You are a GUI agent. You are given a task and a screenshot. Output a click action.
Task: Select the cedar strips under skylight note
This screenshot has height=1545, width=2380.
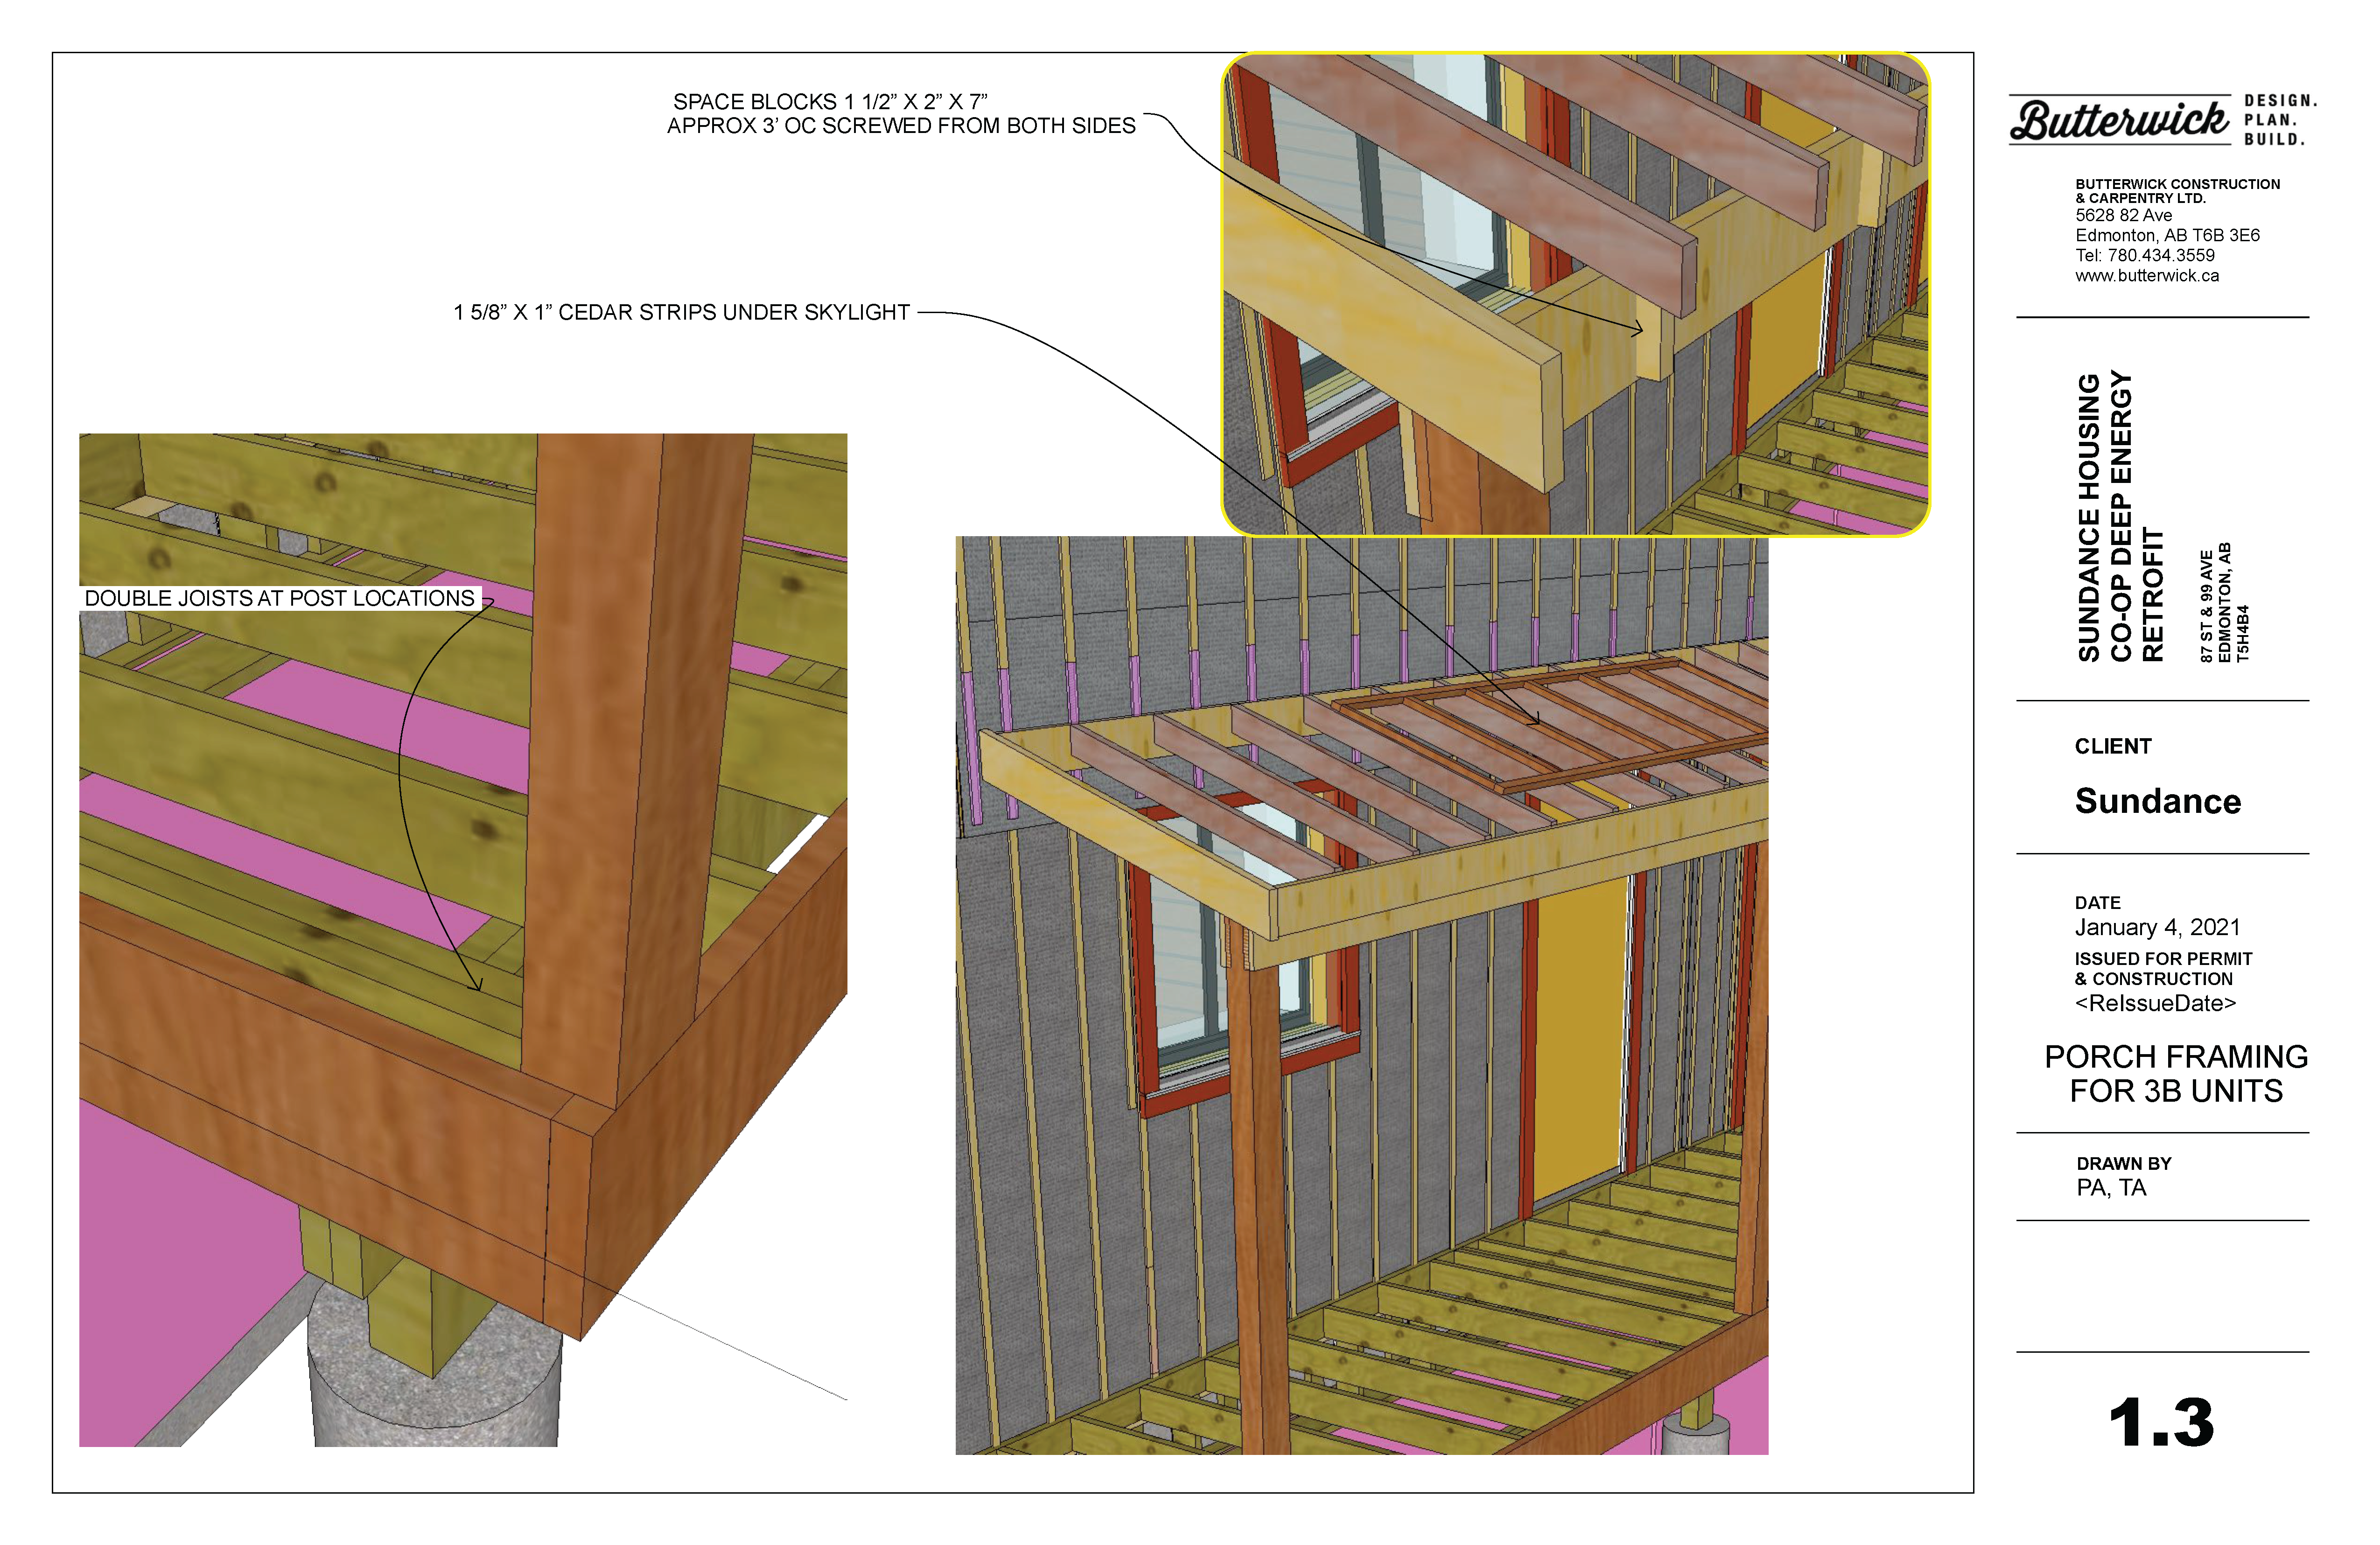tap(681, 313)
